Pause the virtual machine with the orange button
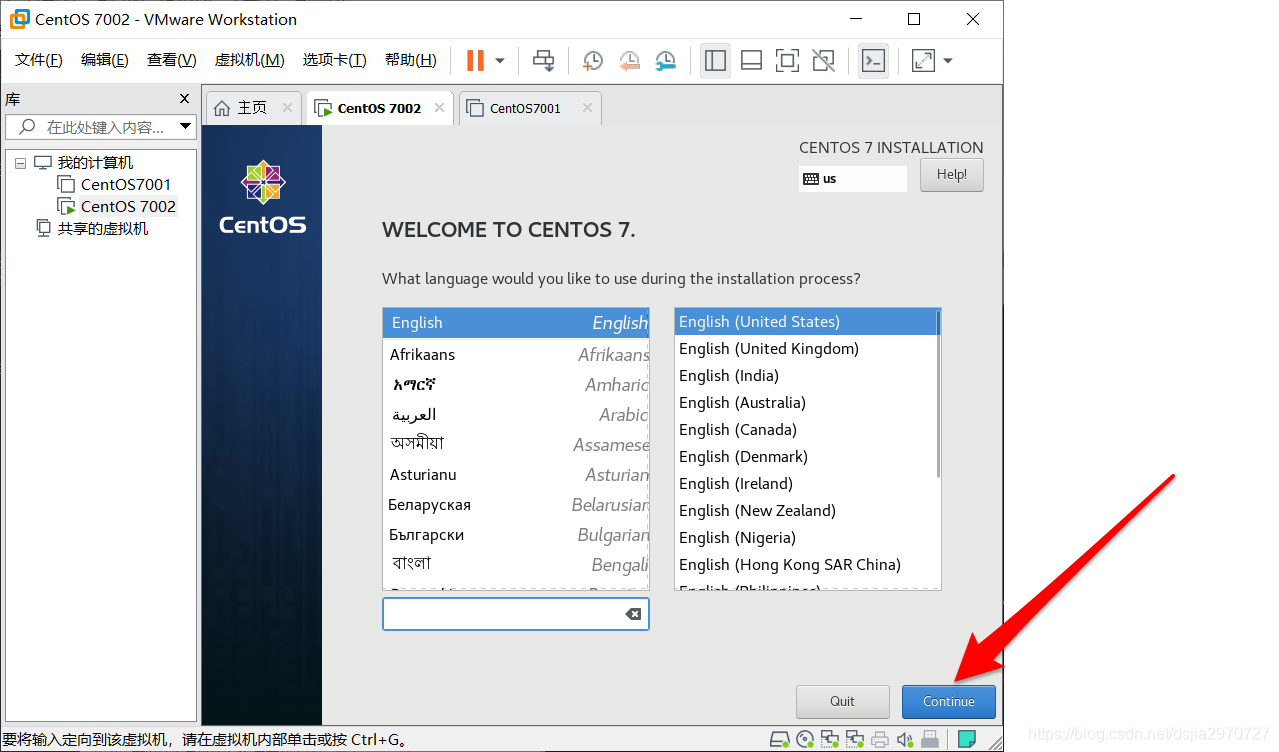Viewport: 1279px width, 752px height. (x=475, y=60)
